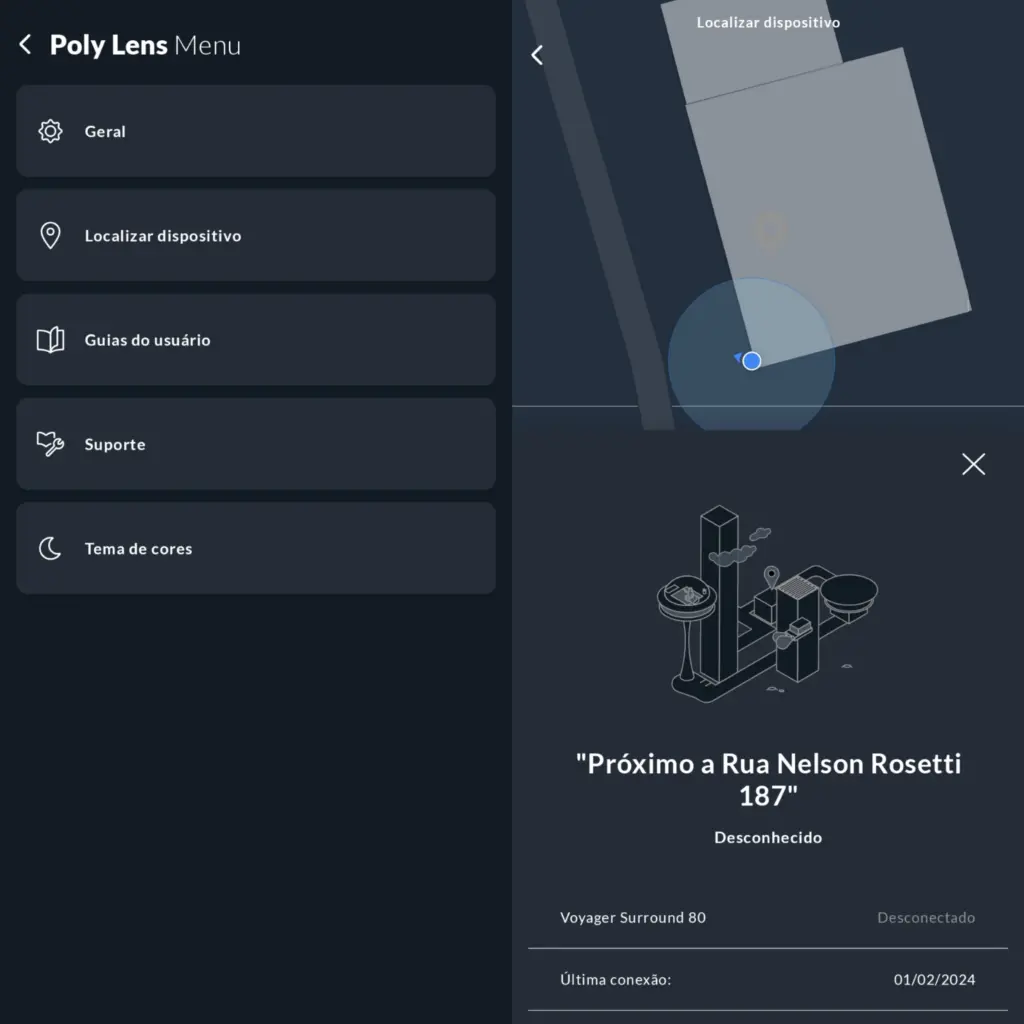Click the wrench heart icon for Suporte
Viewport: 1024px width, 1024px height.
[50, 444]
